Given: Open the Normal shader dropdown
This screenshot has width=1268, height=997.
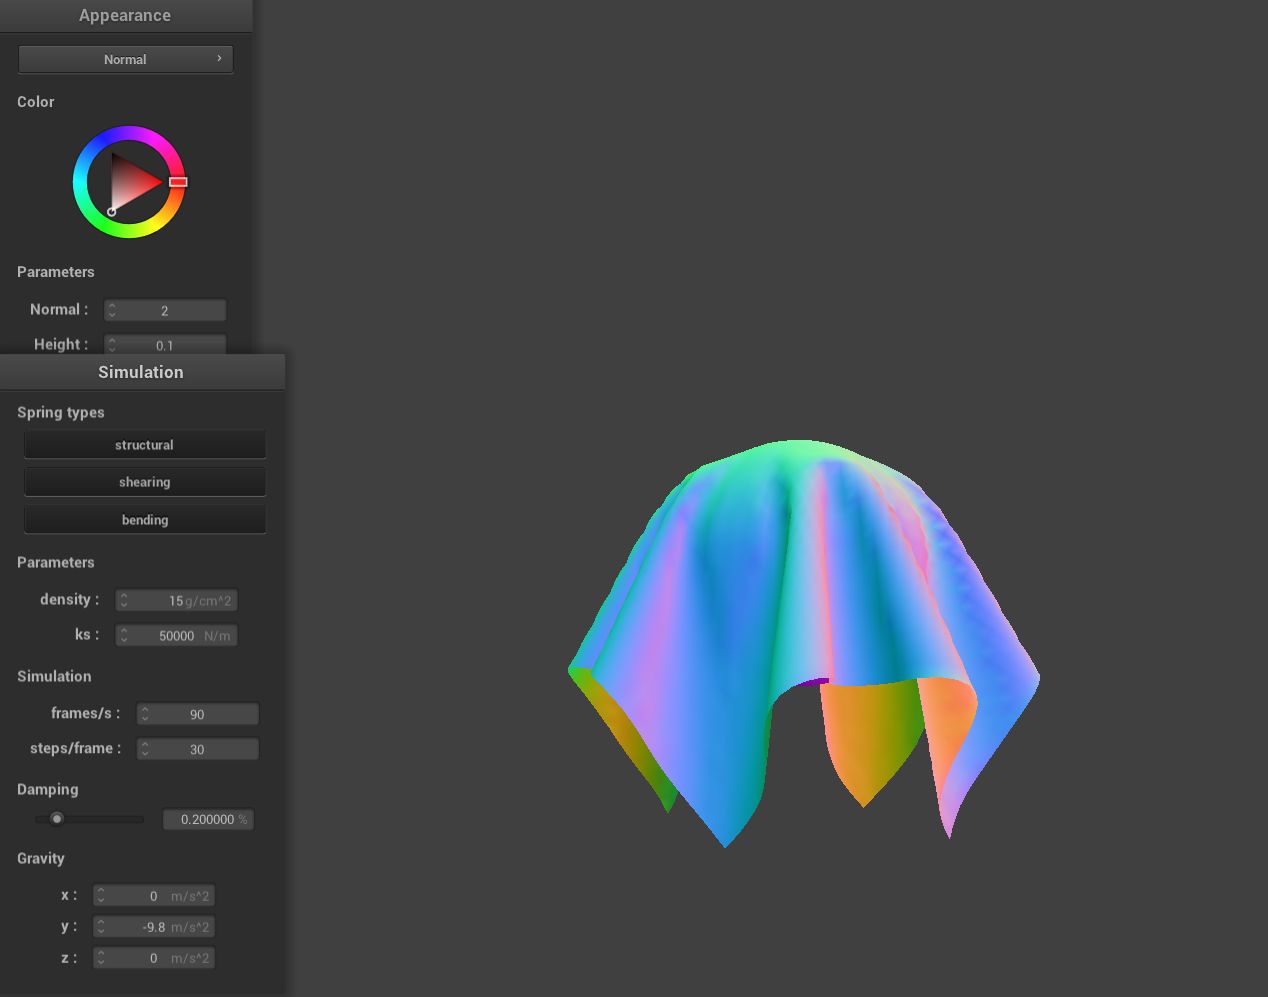Looking at the screenshot, I should point(125,59).
